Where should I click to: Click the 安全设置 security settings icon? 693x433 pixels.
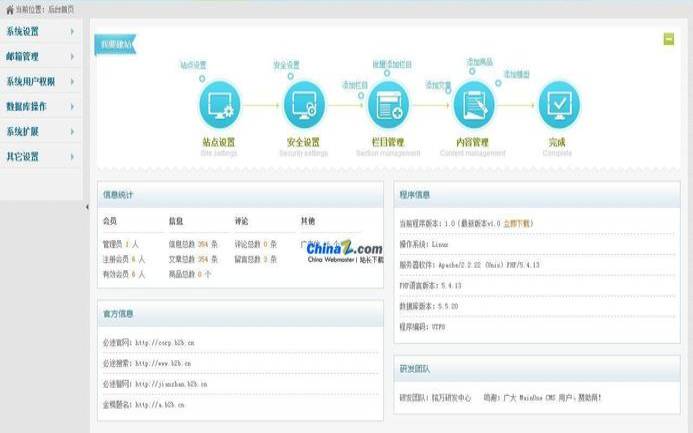pos(304,105)
